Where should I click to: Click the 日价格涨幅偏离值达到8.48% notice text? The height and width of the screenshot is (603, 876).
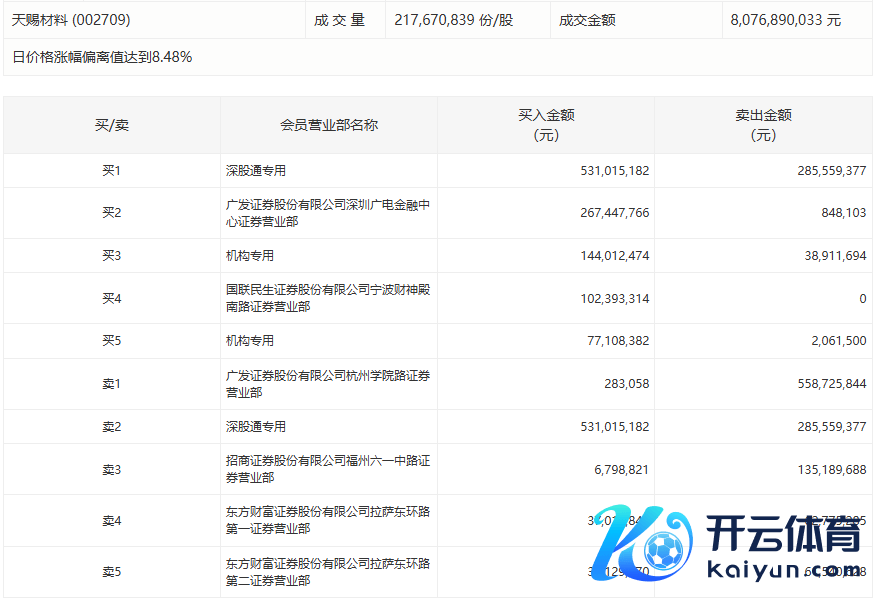coord(102,57)
